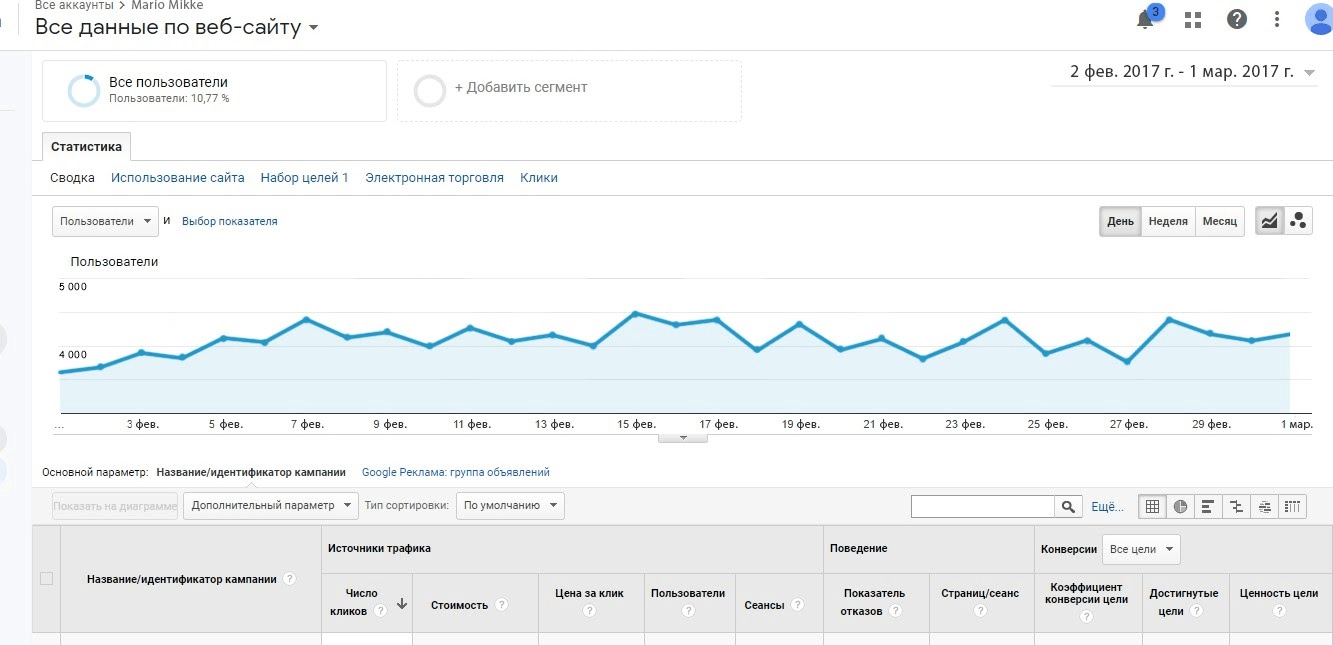The width and height of the screenshot is (1333, 645).
Task: Click the table search input field
Action: pos(983,507)
